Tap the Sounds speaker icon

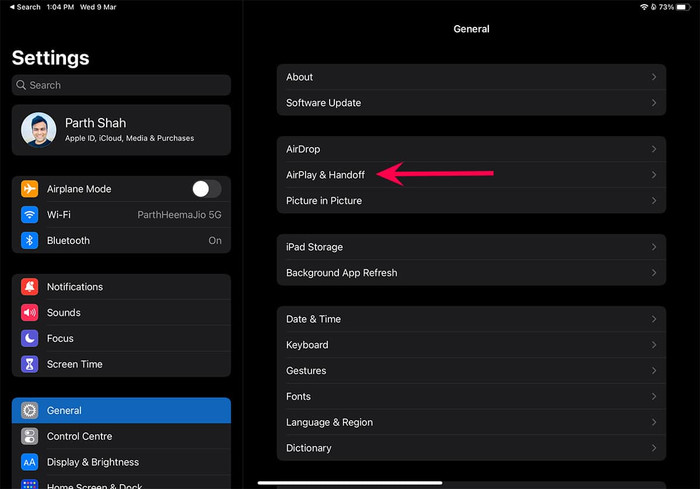[x=29, y=313]
